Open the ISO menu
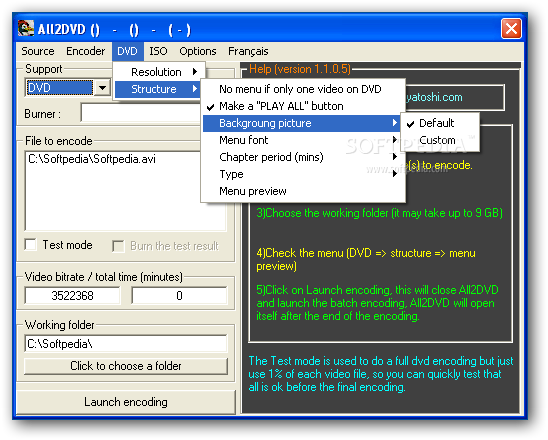Screen dimensions: 548x440 click(158, 51)
